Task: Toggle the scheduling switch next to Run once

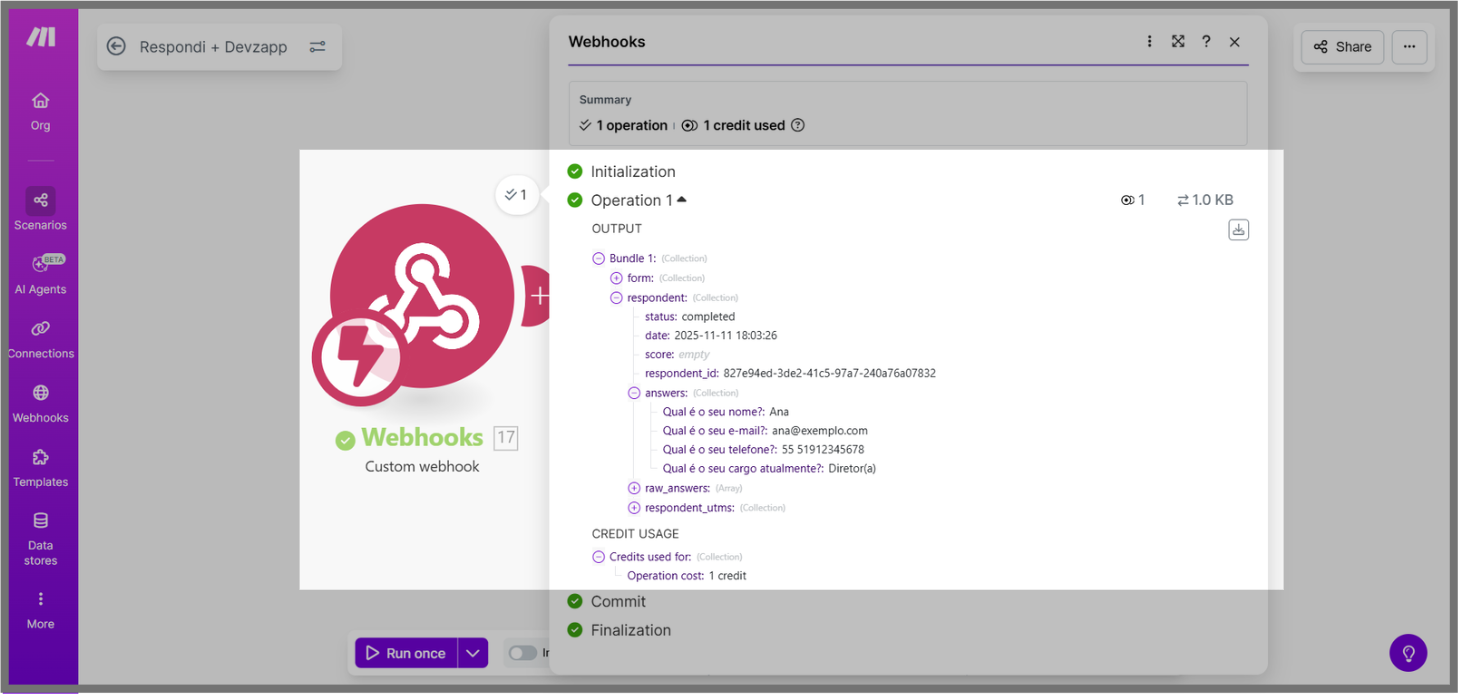Action: [523, 653]
